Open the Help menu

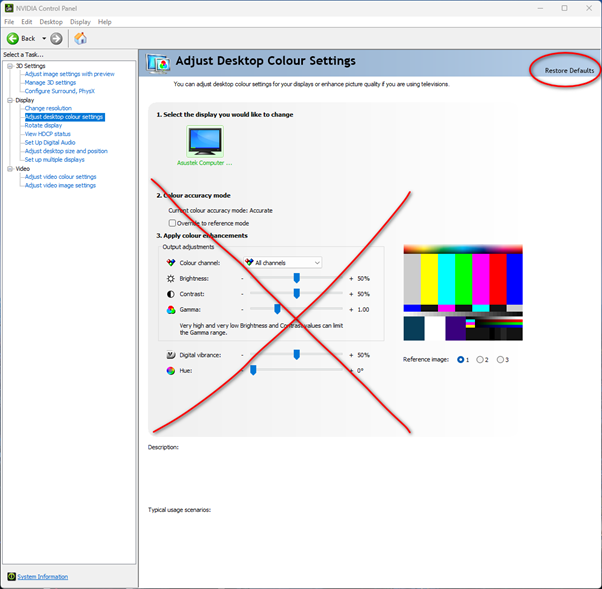(x=104, y=21)
